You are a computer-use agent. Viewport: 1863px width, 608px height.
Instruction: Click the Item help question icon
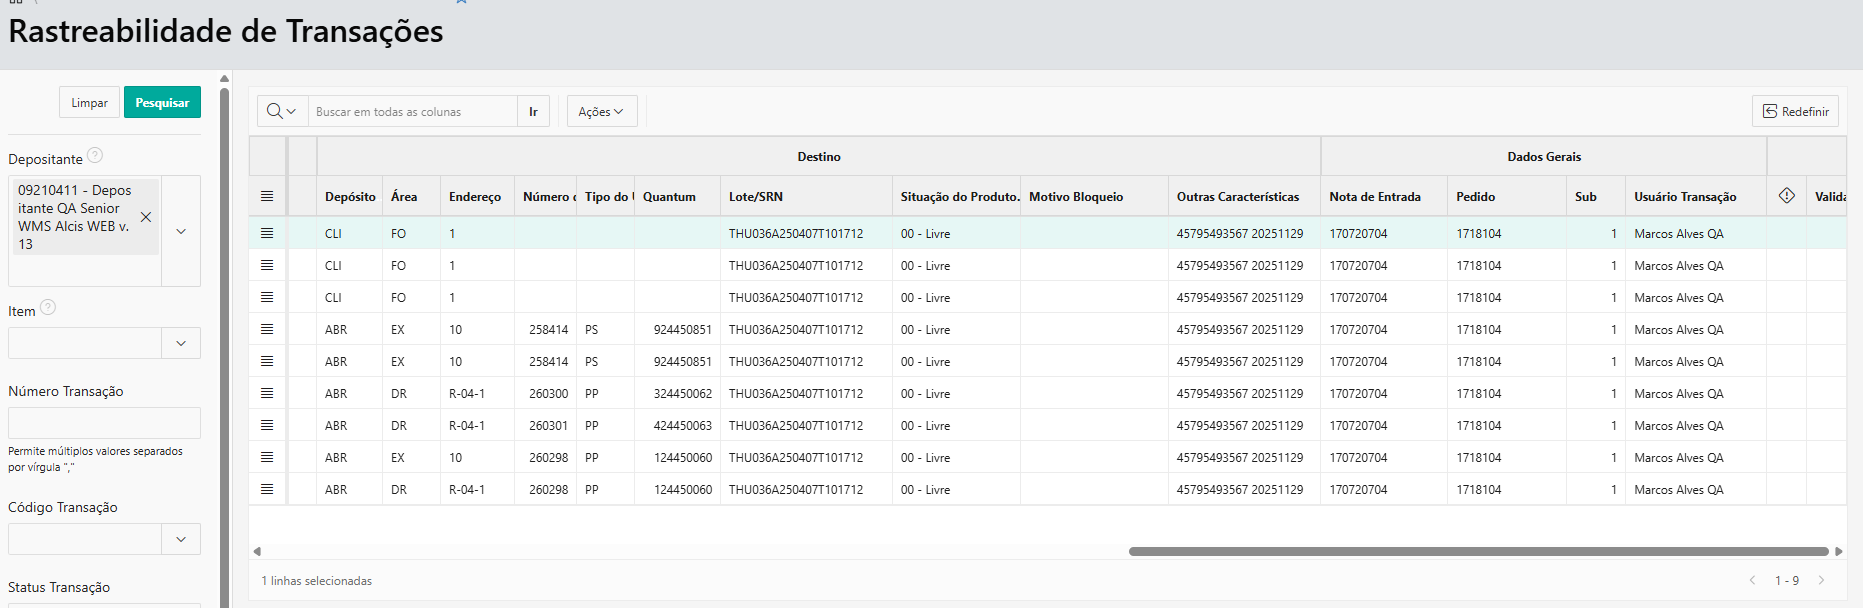click(47, 308)
